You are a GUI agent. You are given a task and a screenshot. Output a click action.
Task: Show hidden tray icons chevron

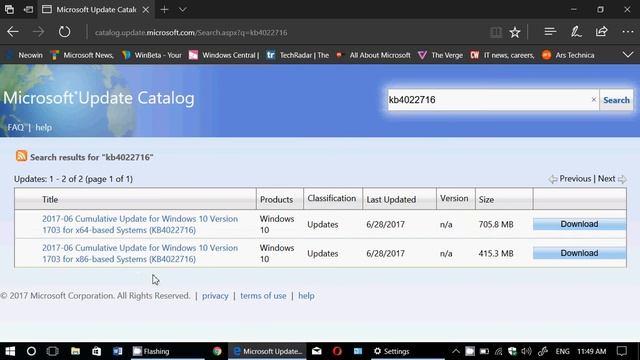pyautogui.click(x=456, y=351)
